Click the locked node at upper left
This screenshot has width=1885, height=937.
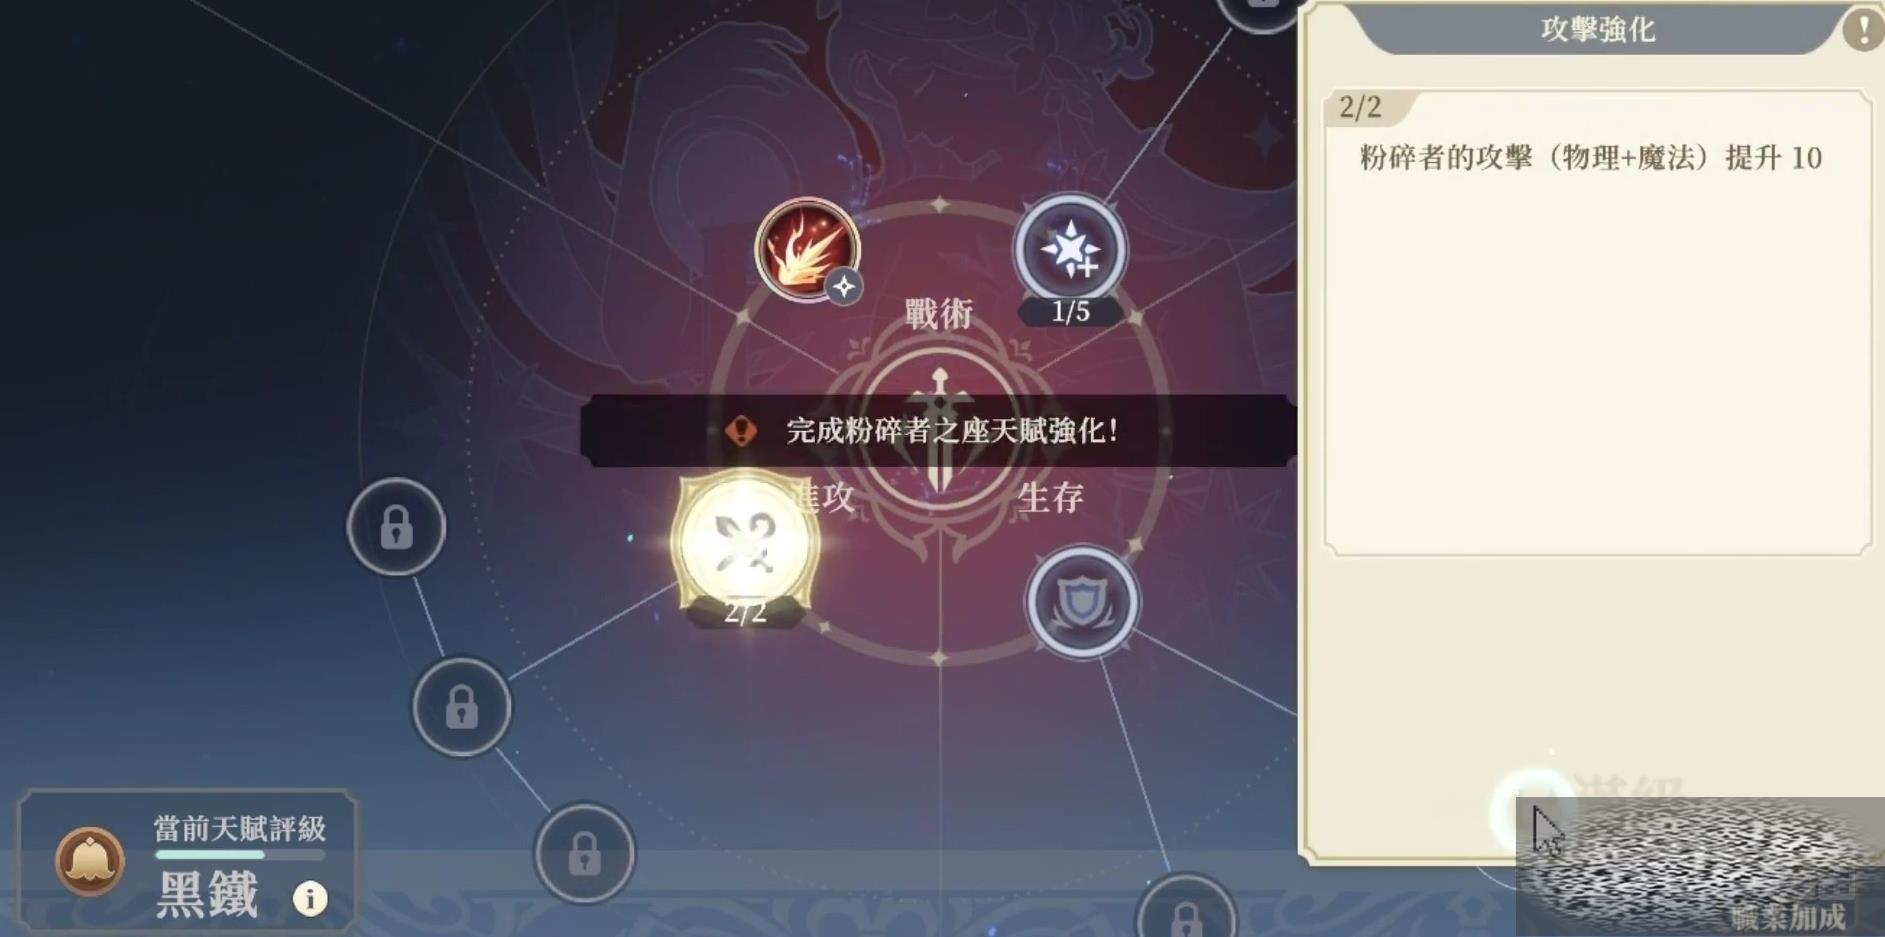396,526
